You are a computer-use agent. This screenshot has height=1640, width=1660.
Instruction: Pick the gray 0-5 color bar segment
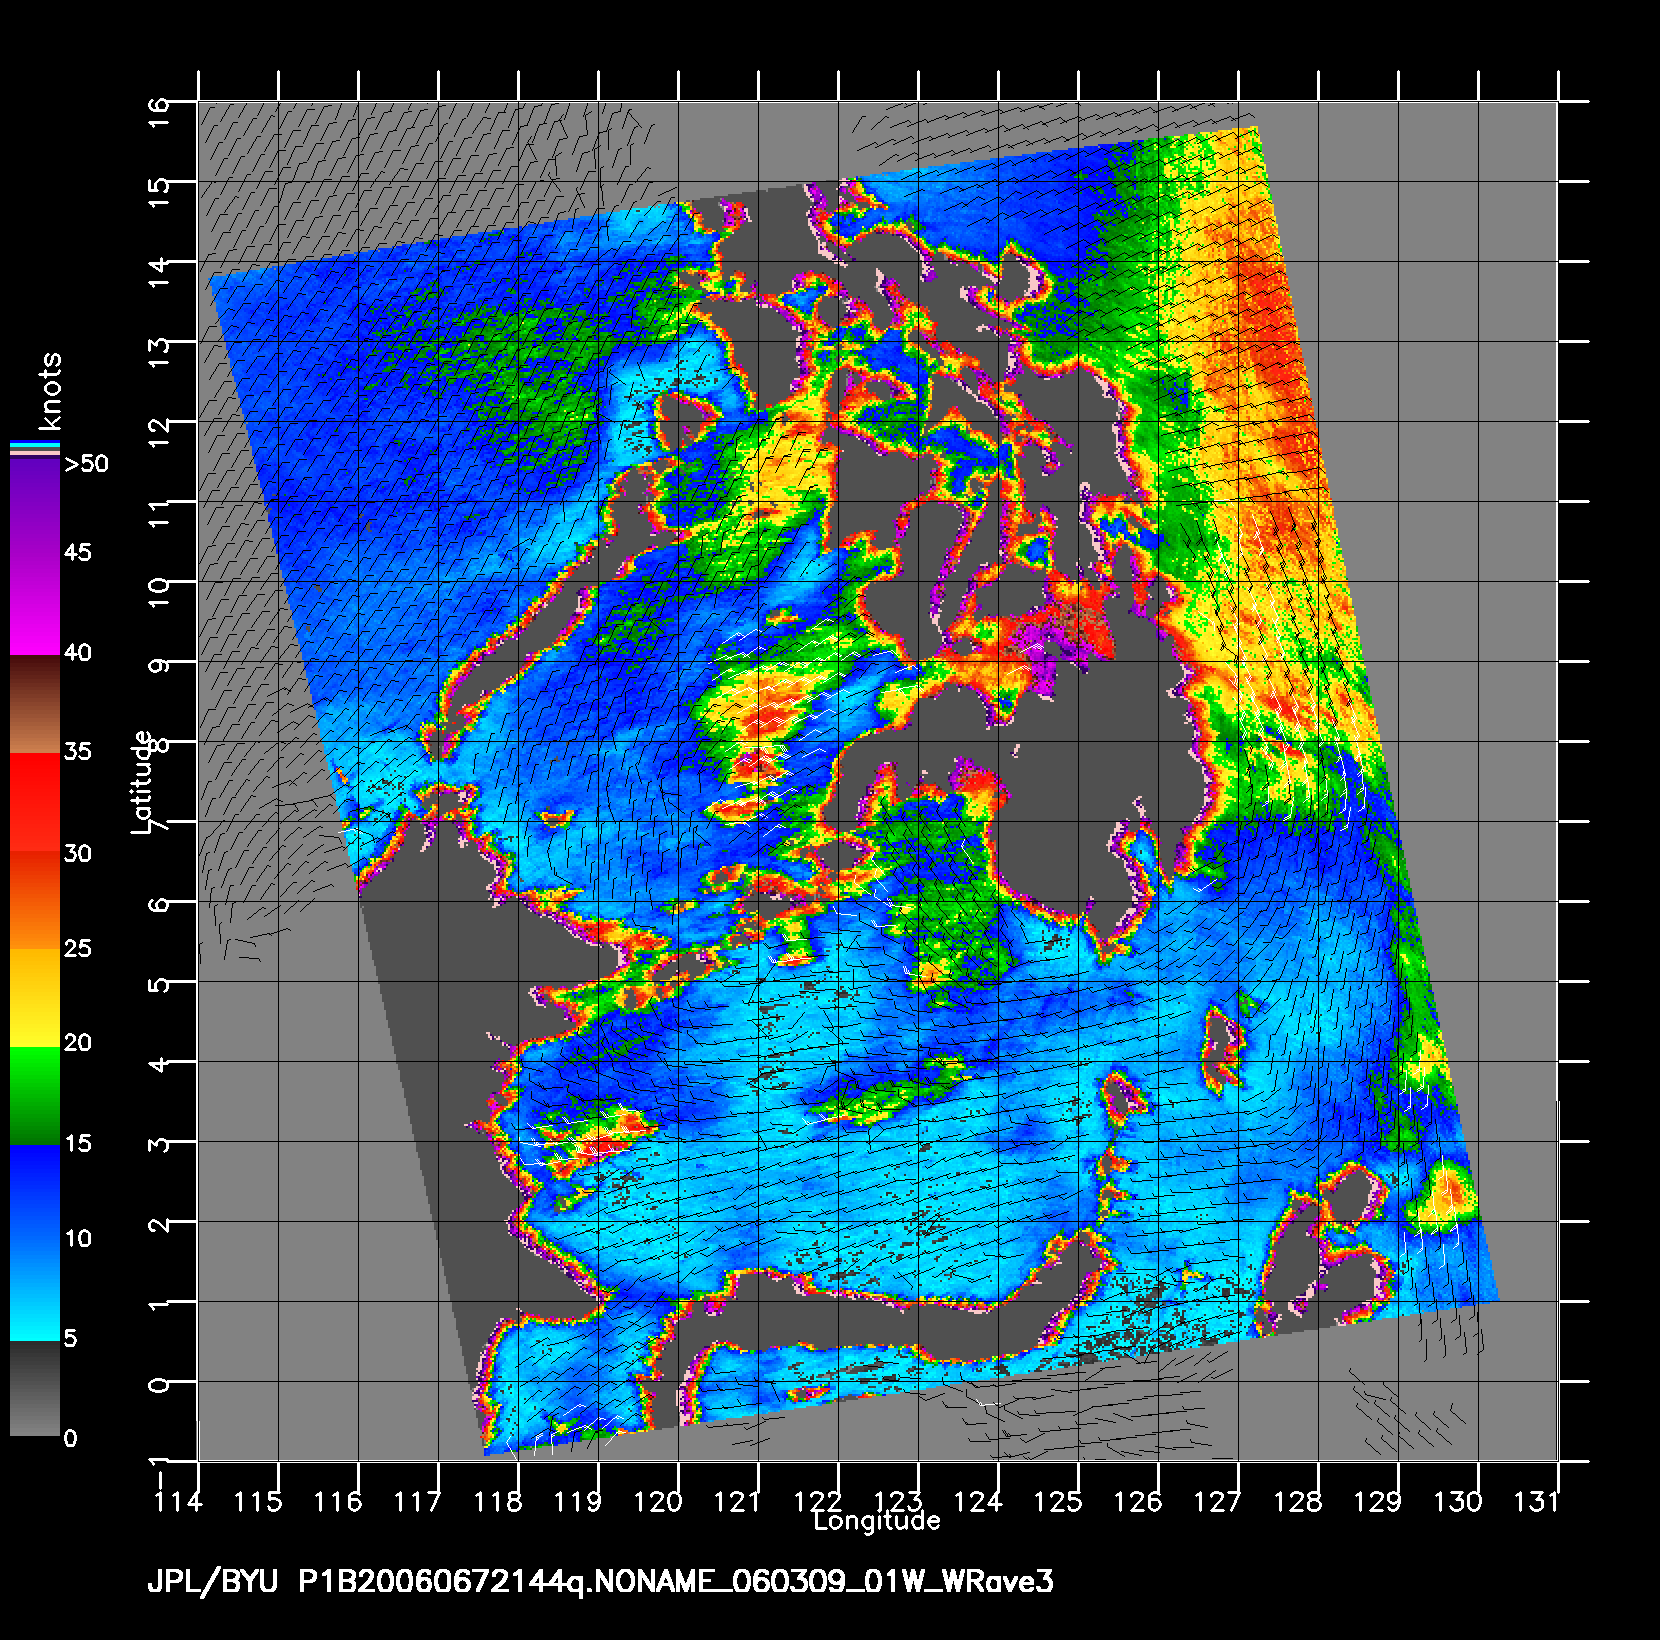click(x=35, y=1388)
